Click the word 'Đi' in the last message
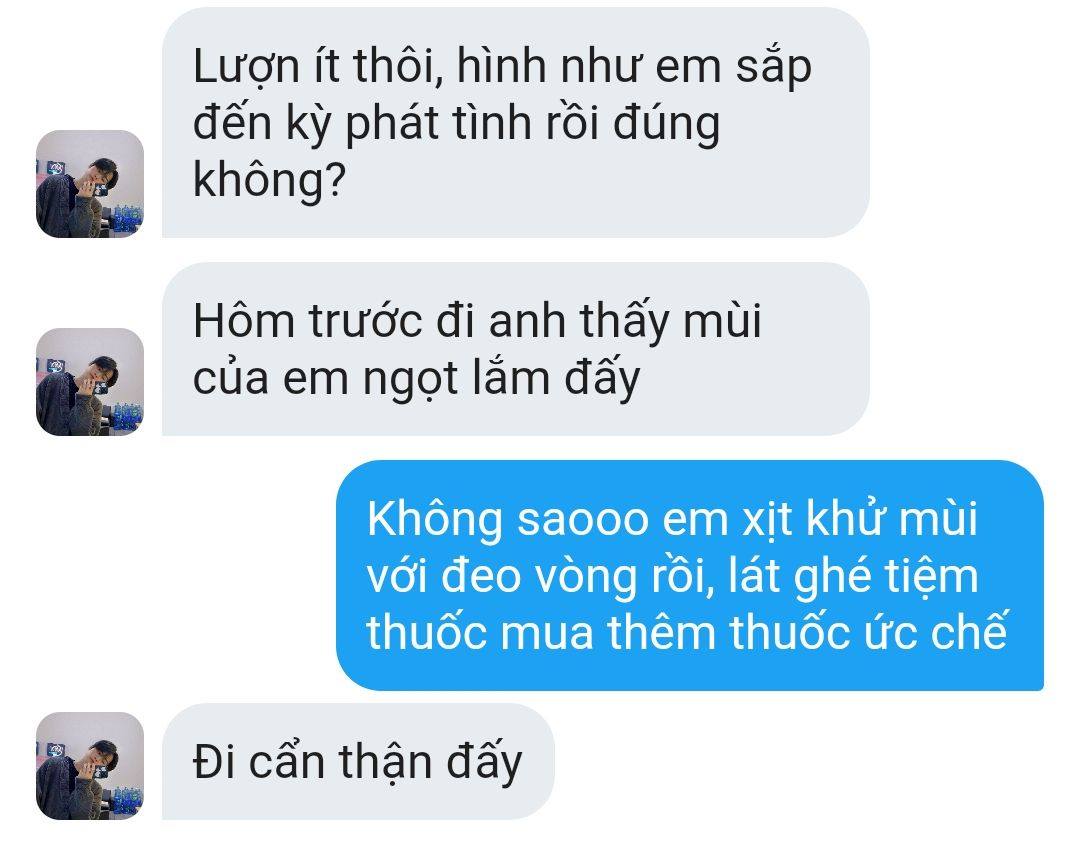The width and height of the screenshot is (1080, 853). click(214, 762)
